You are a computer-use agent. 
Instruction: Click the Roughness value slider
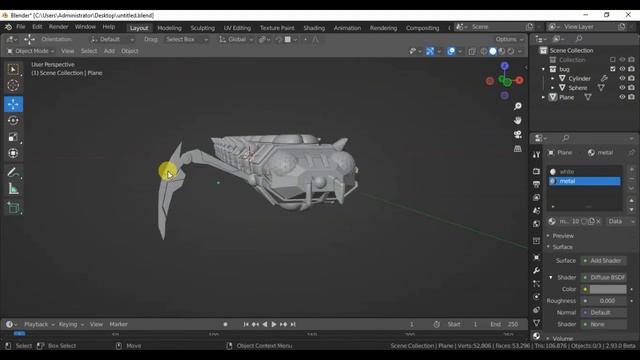(x=604, y=301)
